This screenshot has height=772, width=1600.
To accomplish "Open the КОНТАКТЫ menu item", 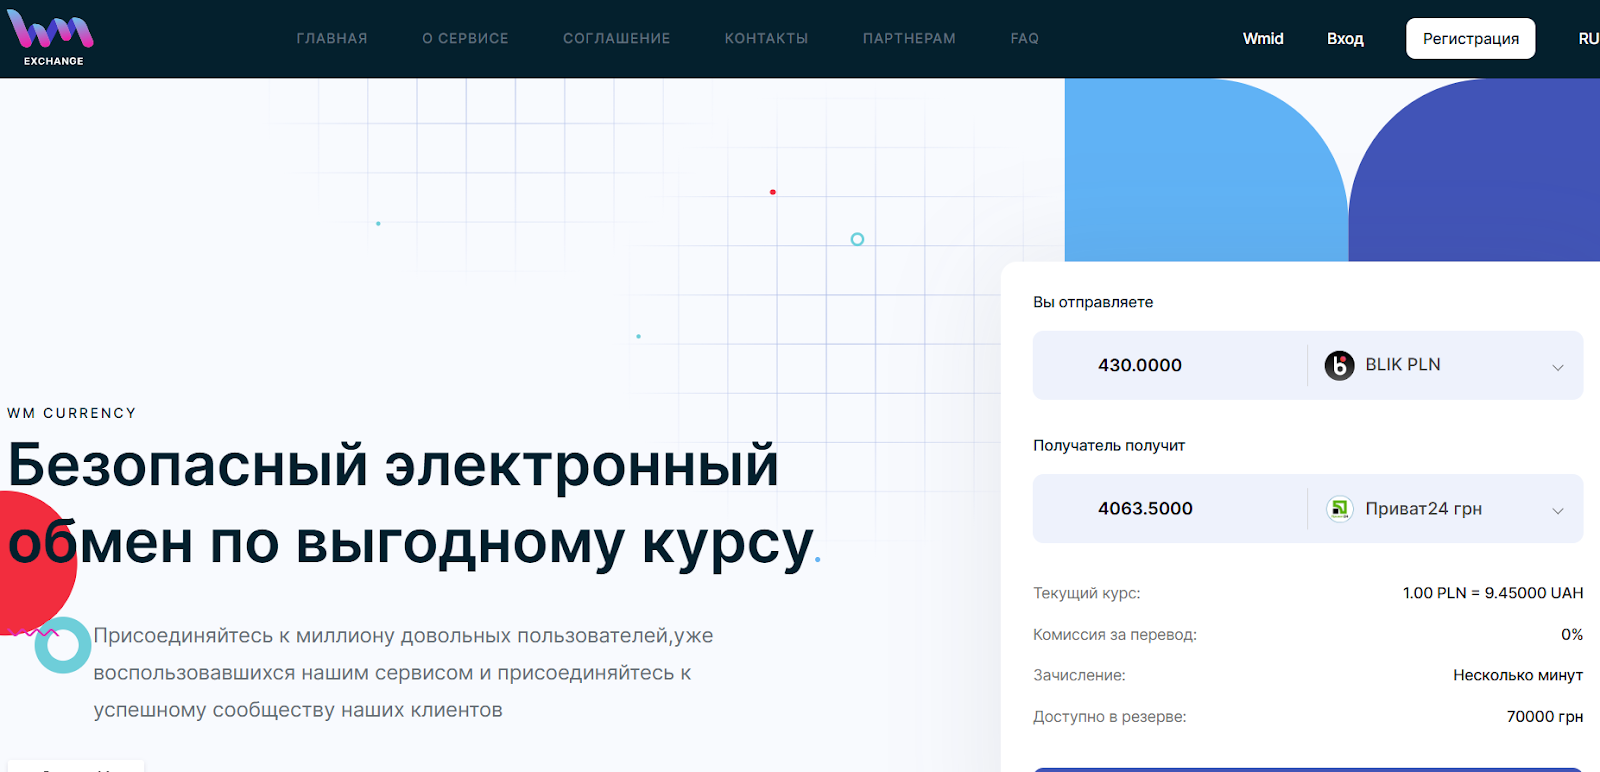I will (766, 38).
